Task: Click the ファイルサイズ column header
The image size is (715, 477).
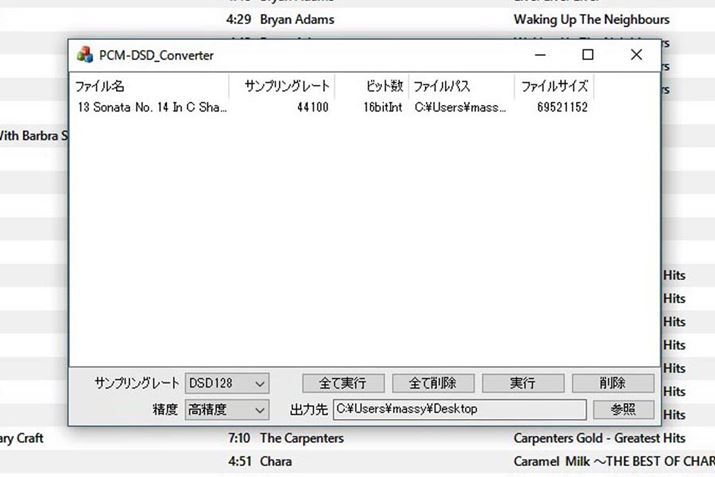Action: click(x=554, y=86)
